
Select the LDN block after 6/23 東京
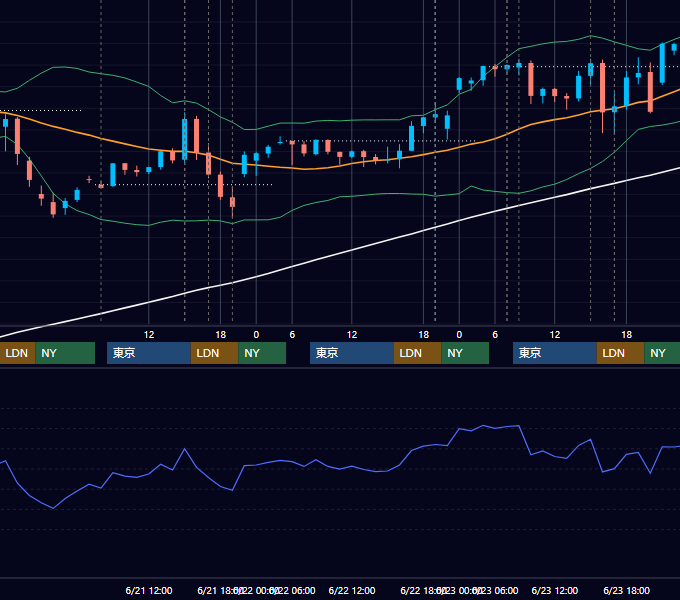pyautogui.click(x=620, y=353)
